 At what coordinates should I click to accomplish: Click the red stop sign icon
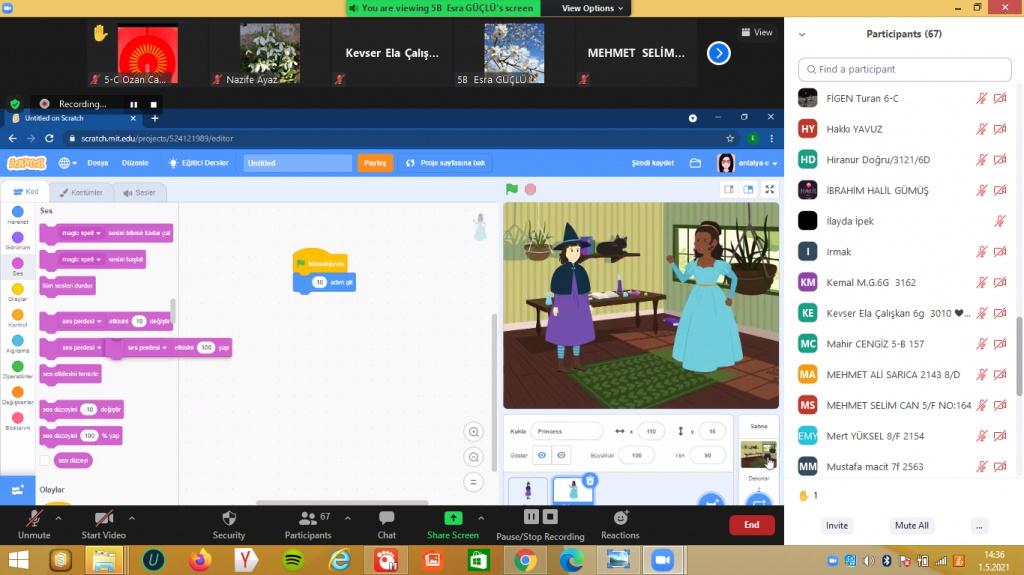pos(530,189)
